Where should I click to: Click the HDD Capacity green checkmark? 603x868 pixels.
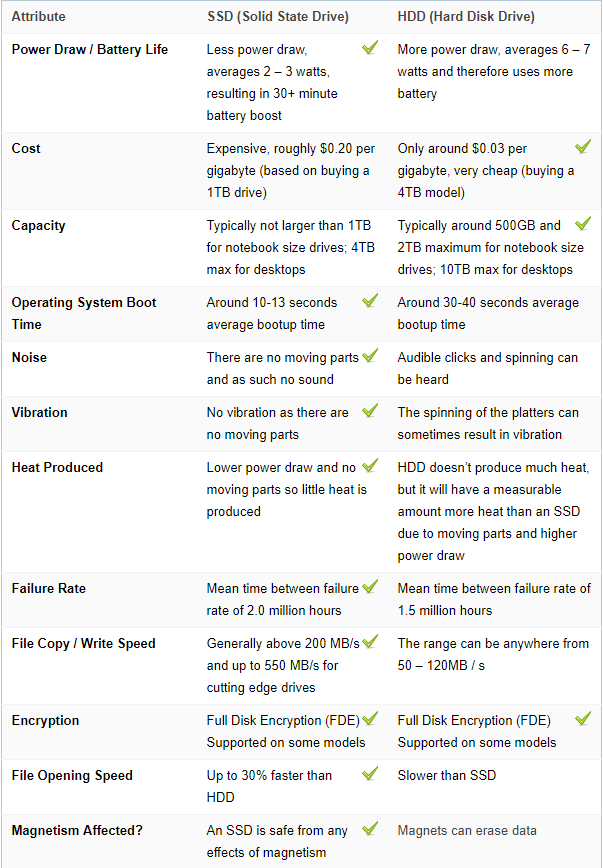click(x=583, y=224)
